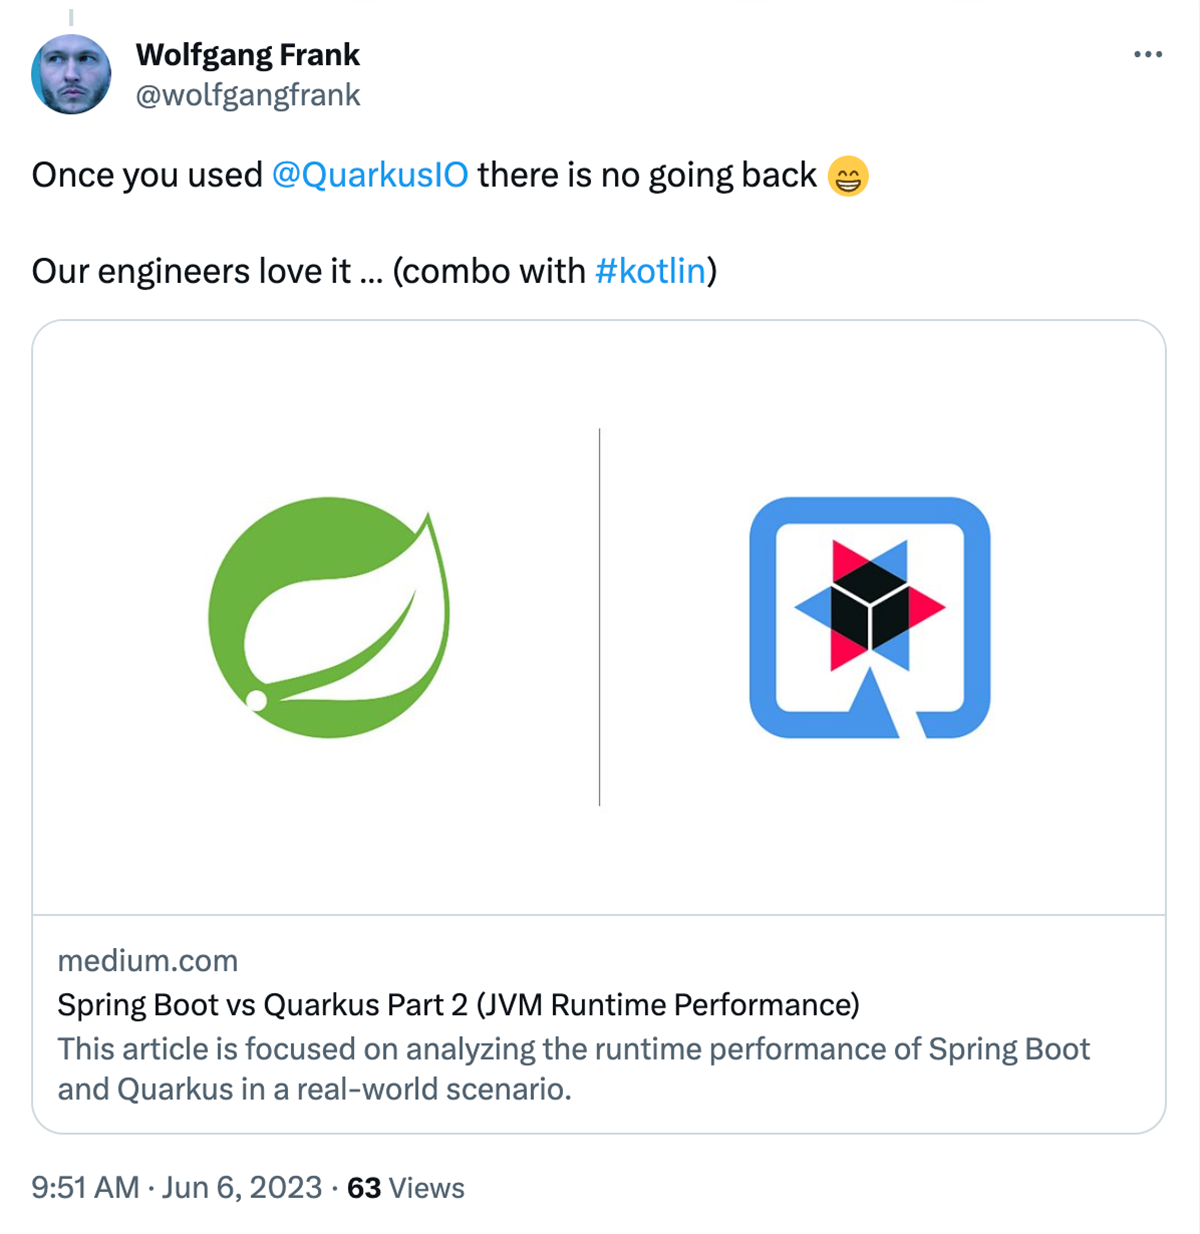This screenshot has height=1234, width=1200.
Task: Click the thread connector line above the avatar
Action: 71,17
